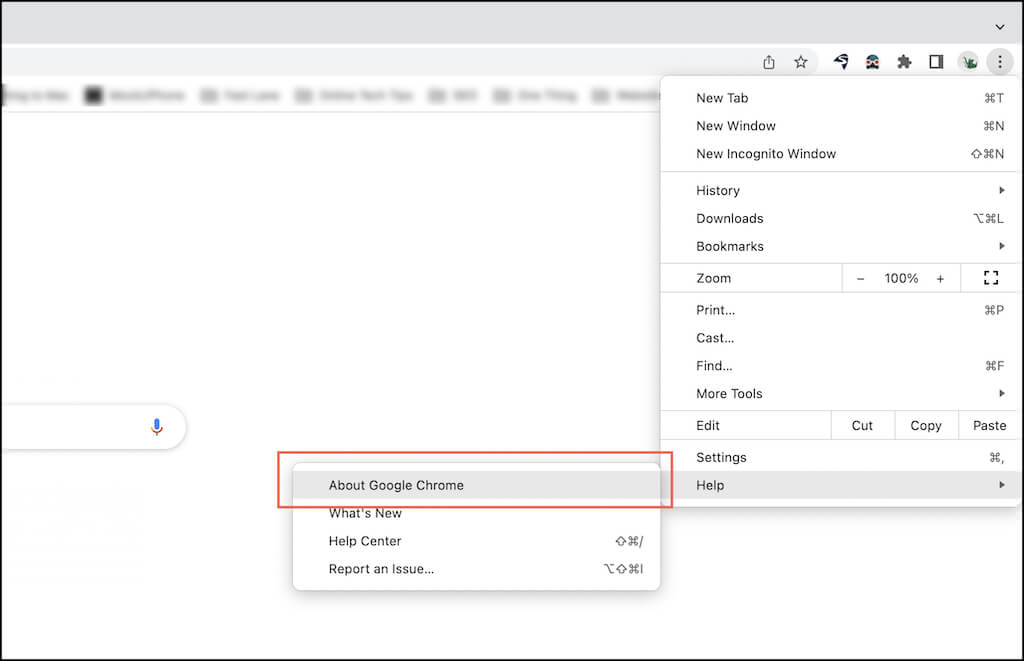The width and height of the screenshot is (1024, 661).
Task: Select About Google Chrome
Action: [x=476, y=485]
